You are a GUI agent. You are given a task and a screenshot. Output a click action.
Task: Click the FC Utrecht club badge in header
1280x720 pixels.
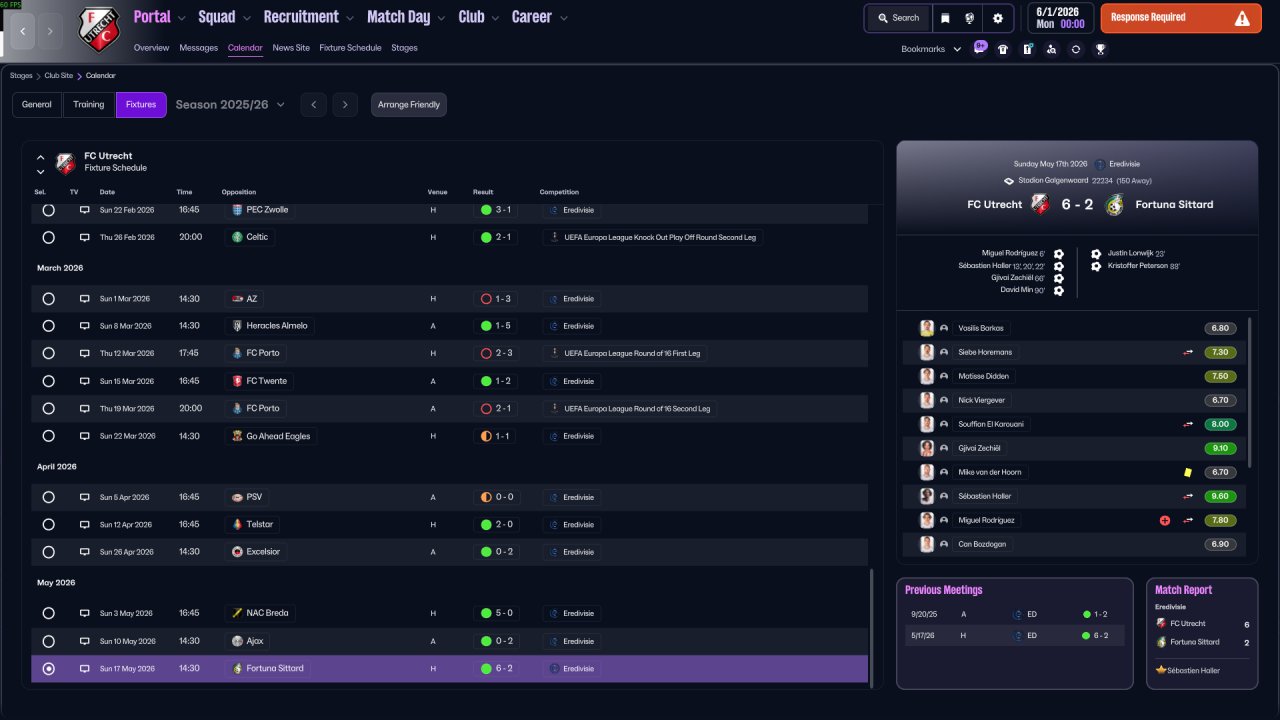pyautogui.click(x=98, y=30)
